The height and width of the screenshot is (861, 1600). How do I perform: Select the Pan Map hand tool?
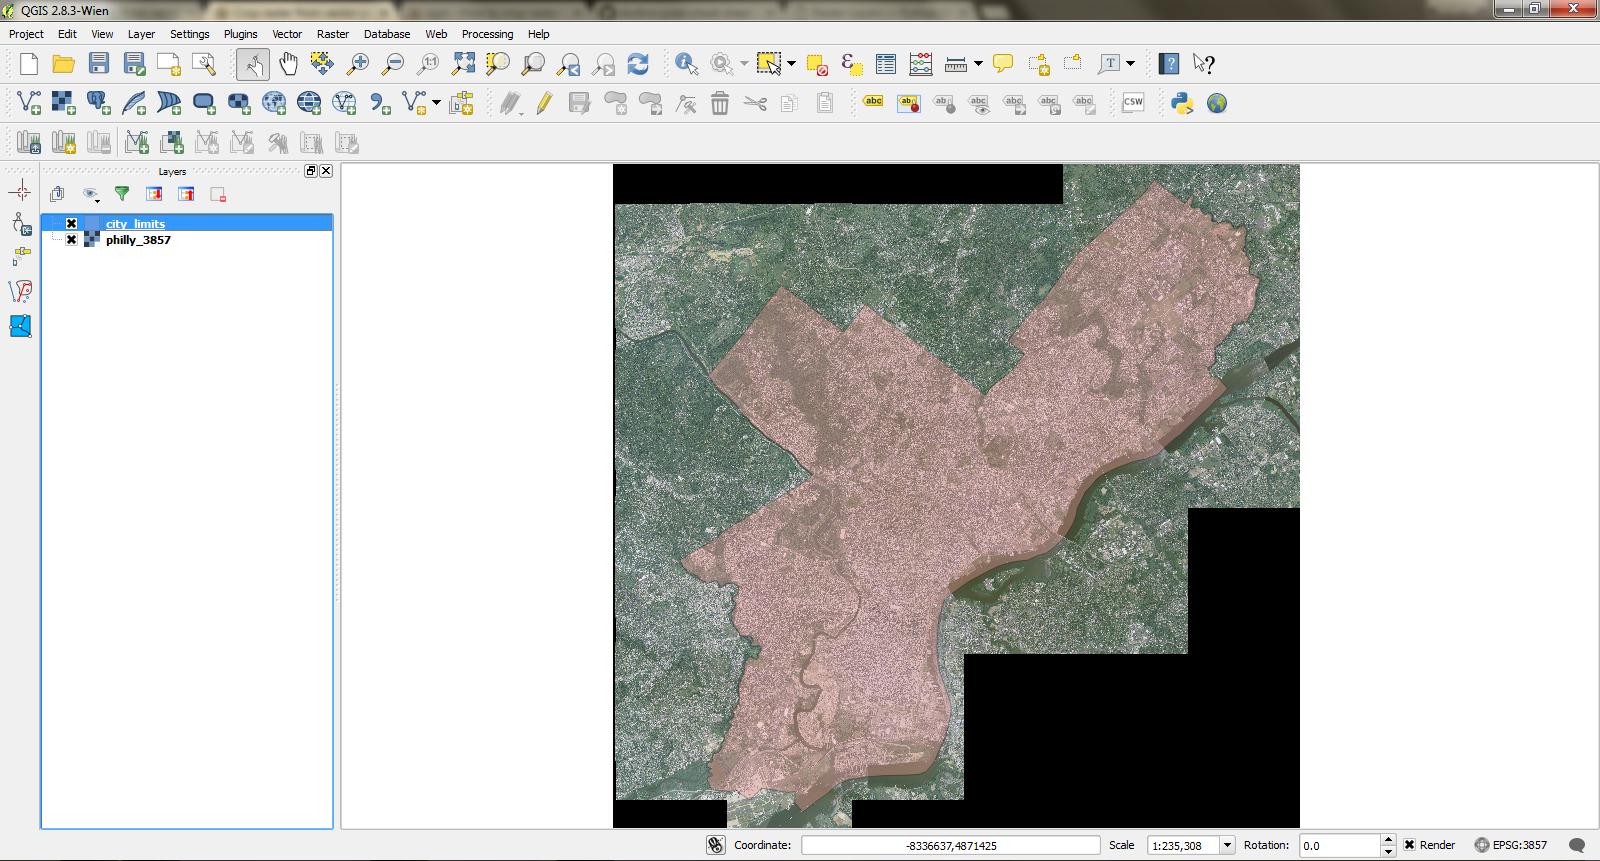tap(288, 65)
